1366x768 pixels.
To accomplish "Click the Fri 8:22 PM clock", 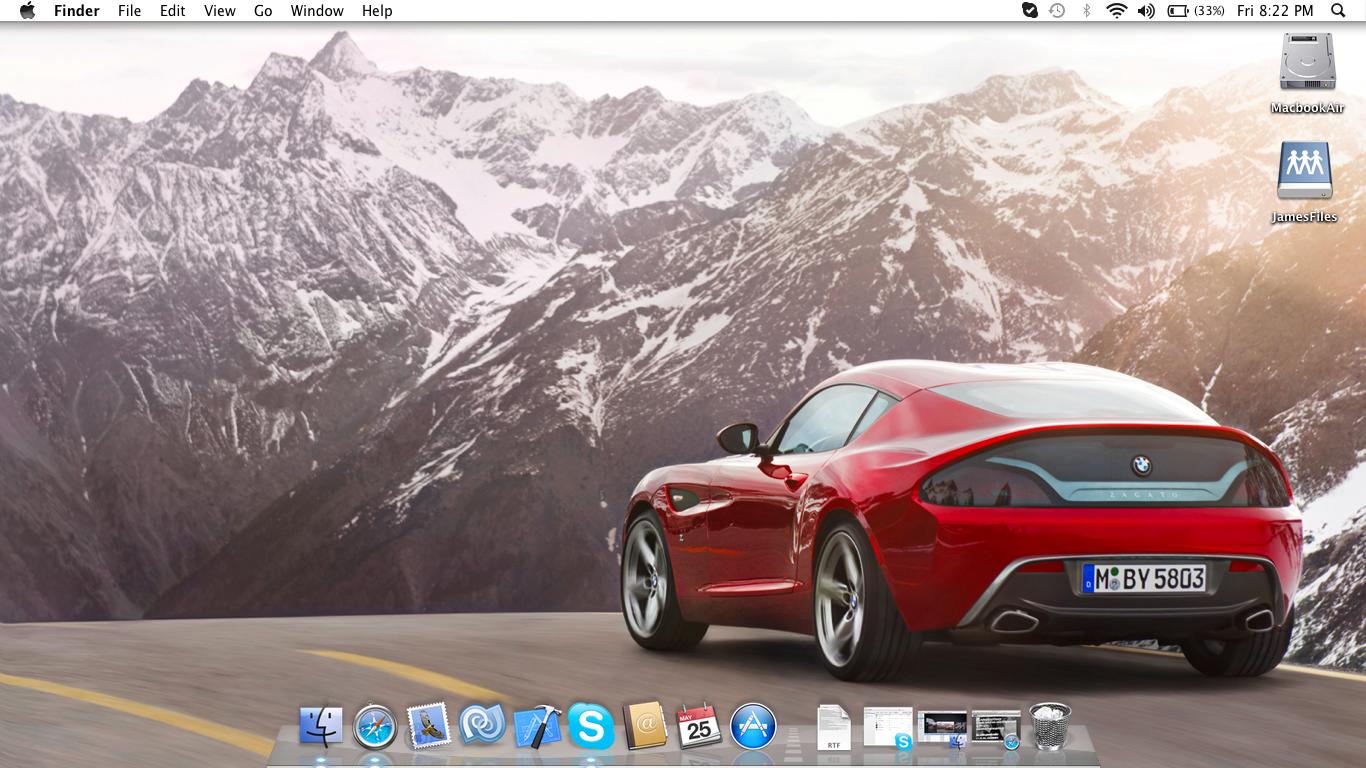I will point(1275,10).
